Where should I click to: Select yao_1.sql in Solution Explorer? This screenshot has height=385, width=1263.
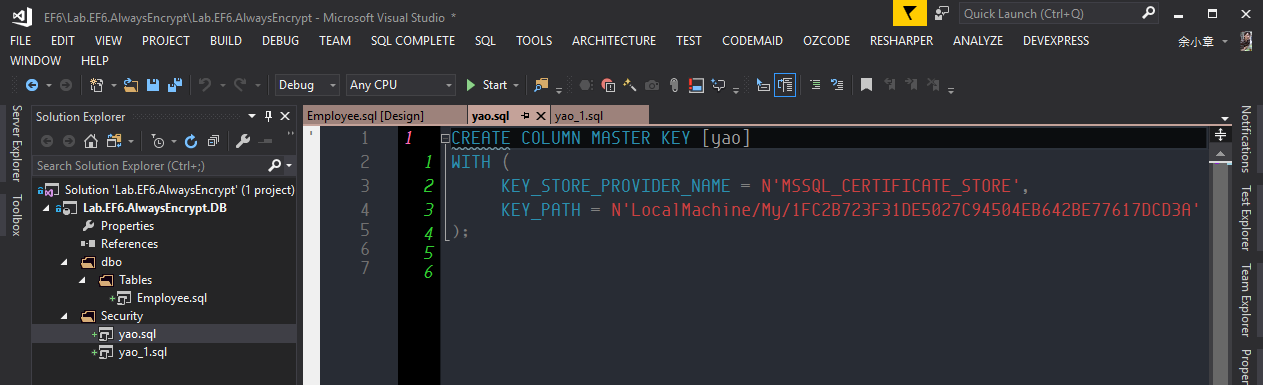(x=142, y=352)
